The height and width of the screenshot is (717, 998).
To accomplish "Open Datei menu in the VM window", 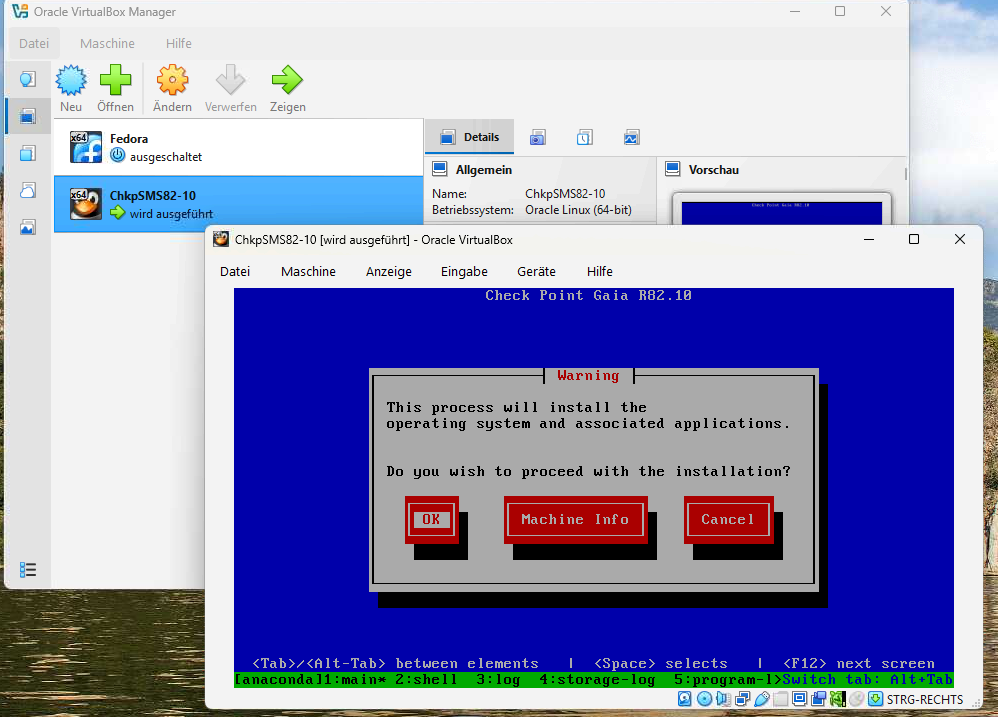I will [235, 272].
